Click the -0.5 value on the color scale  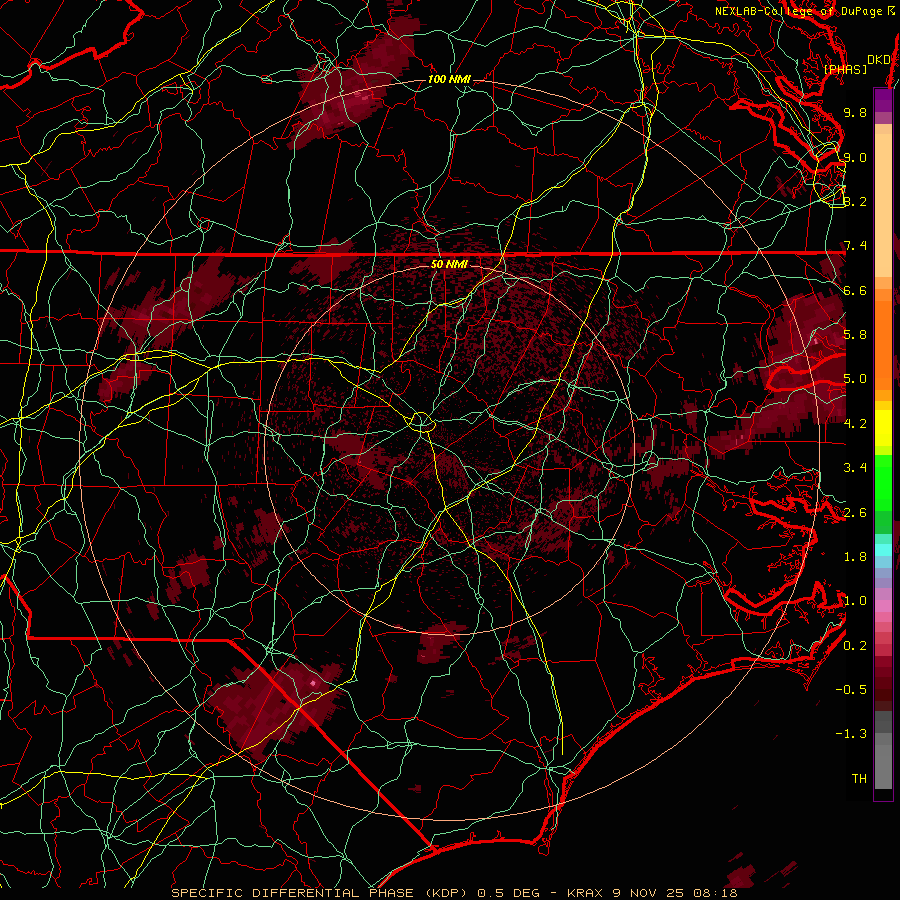(x=851, y=690)
